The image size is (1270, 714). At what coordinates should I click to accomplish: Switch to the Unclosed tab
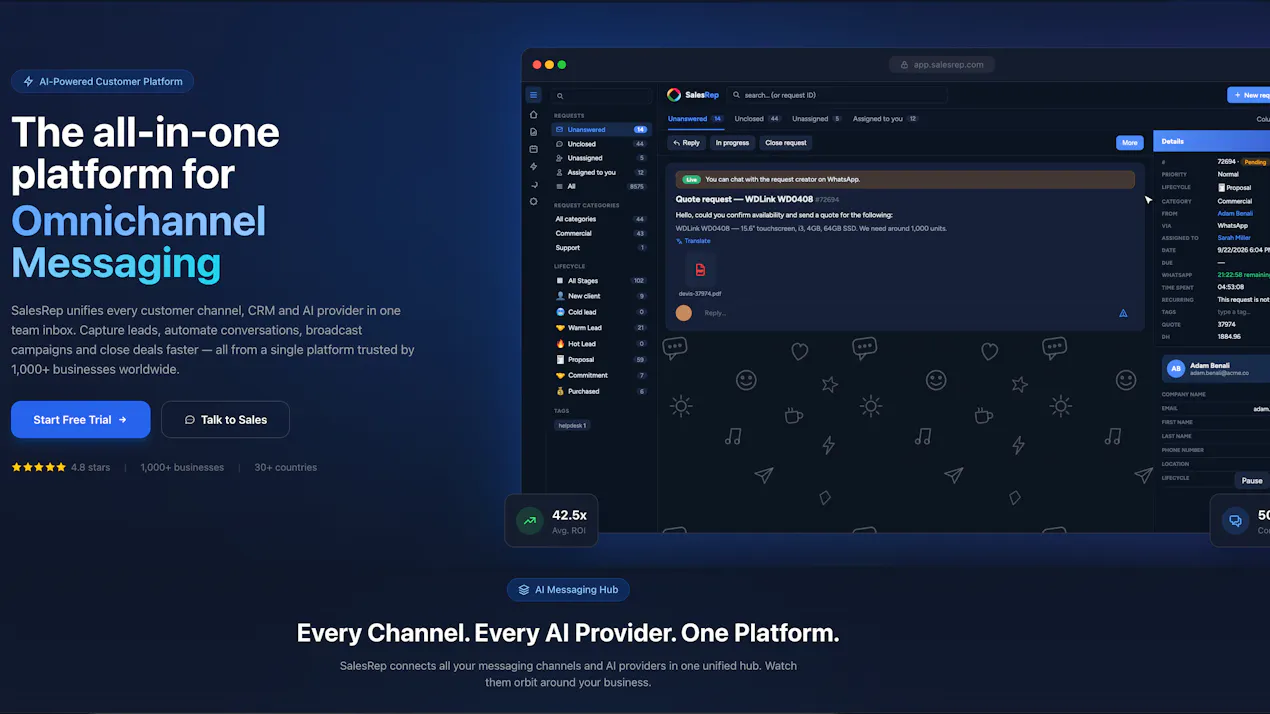tap(758, 119)
